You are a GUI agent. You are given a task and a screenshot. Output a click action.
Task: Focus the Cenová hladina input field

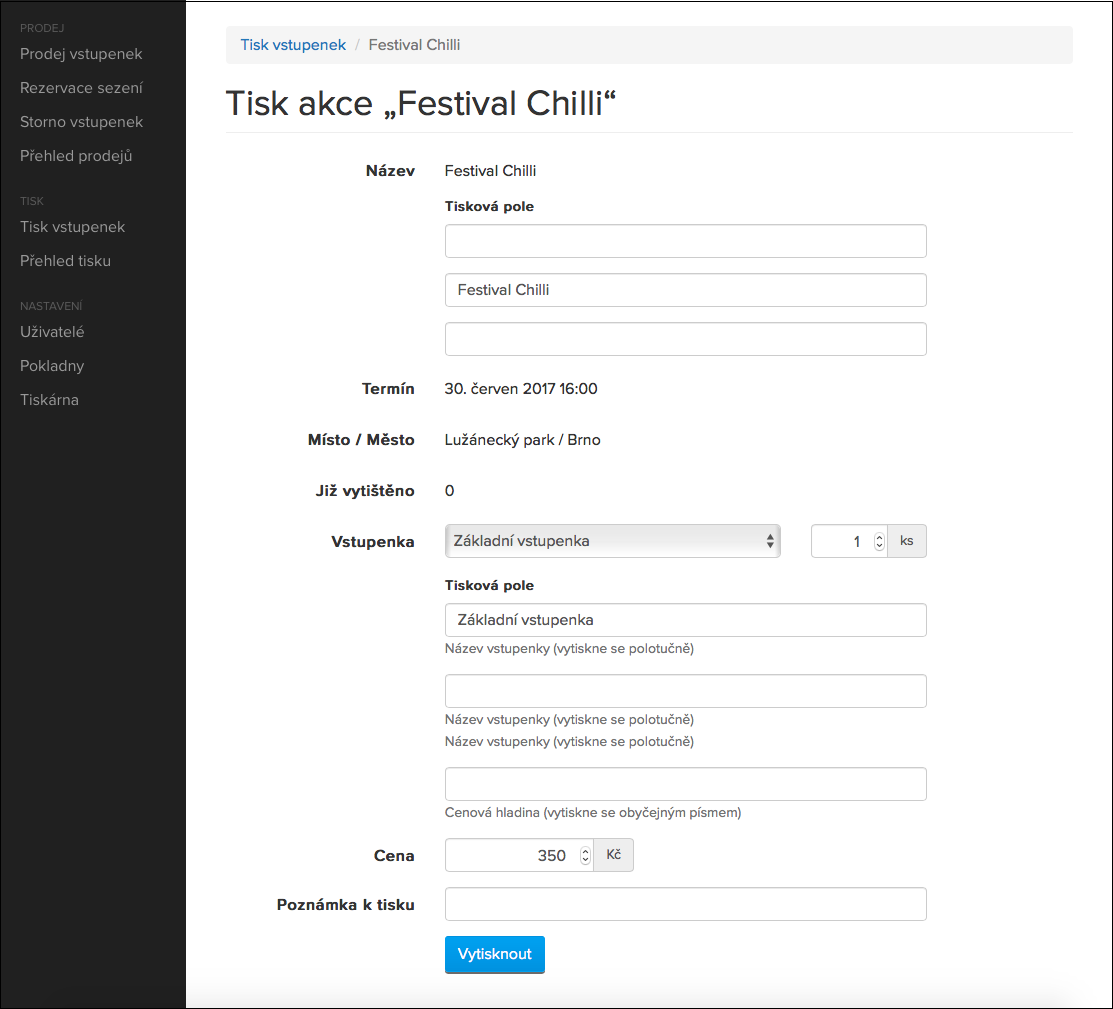pyautogui.click(x=685, y=784)
